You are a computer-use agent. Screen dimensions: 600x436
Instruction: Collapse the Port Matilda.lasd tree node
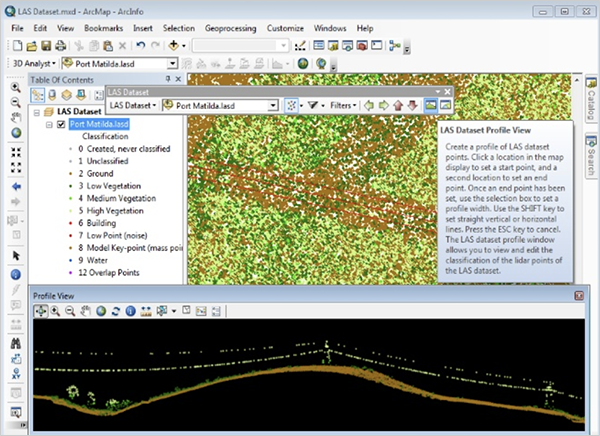pyautogui.click(x=49, y=125)
